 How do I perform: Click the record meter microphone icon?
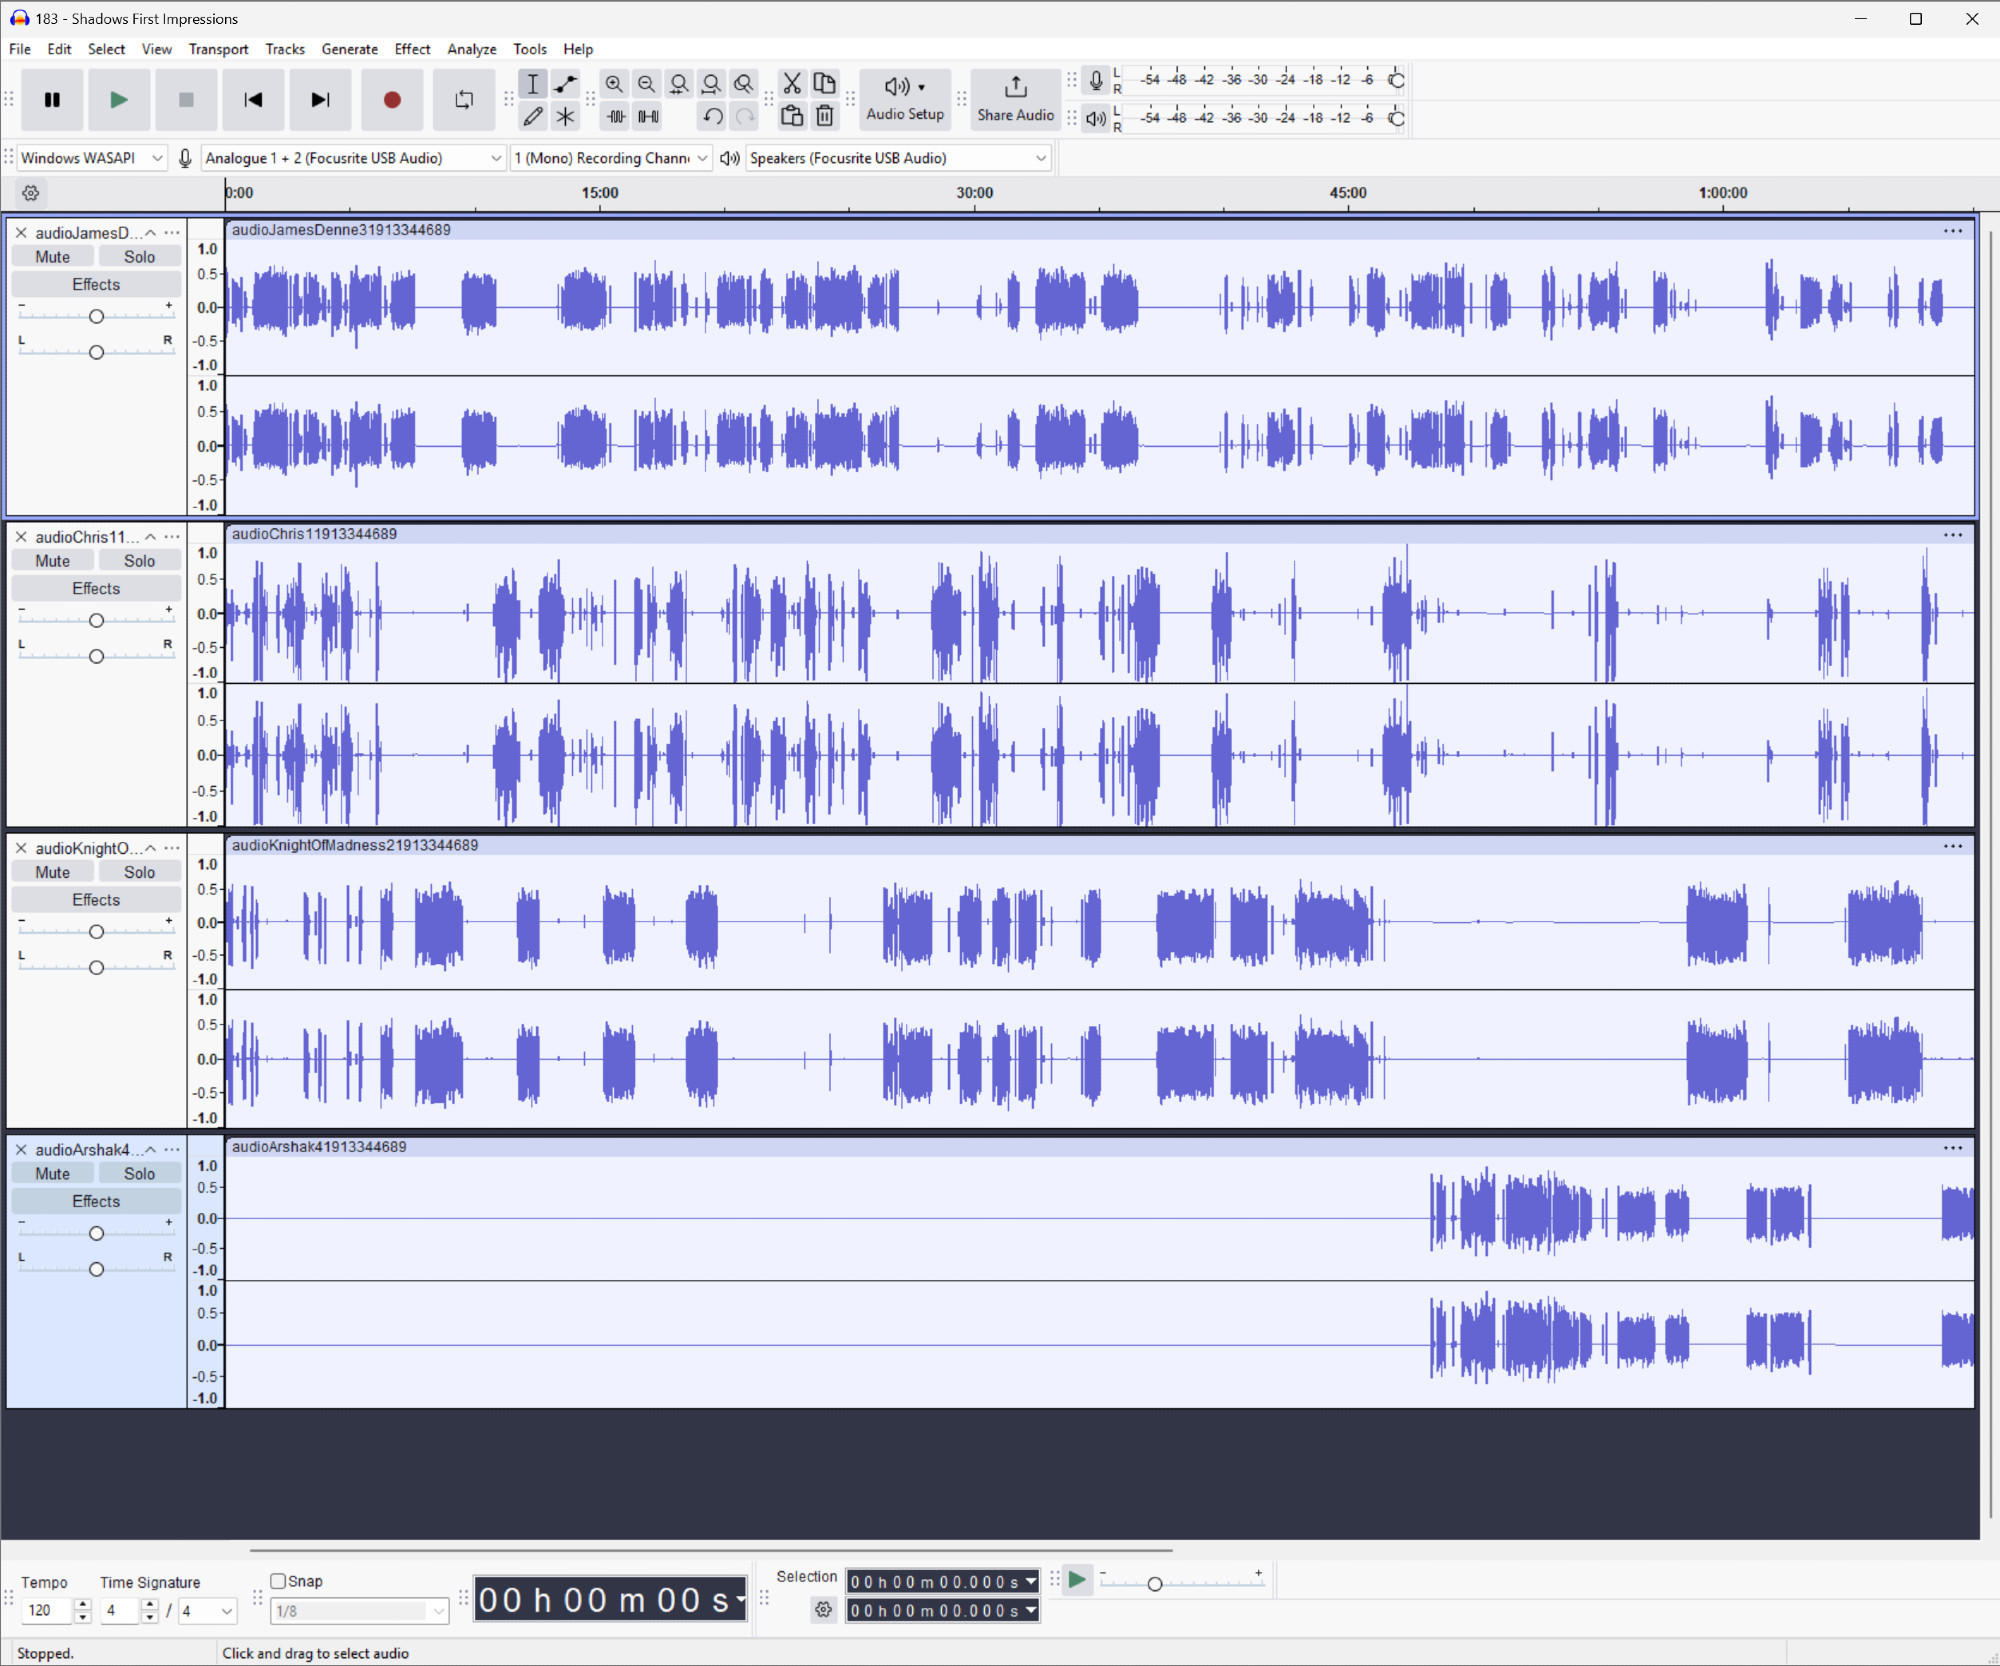click(1096, 80)
